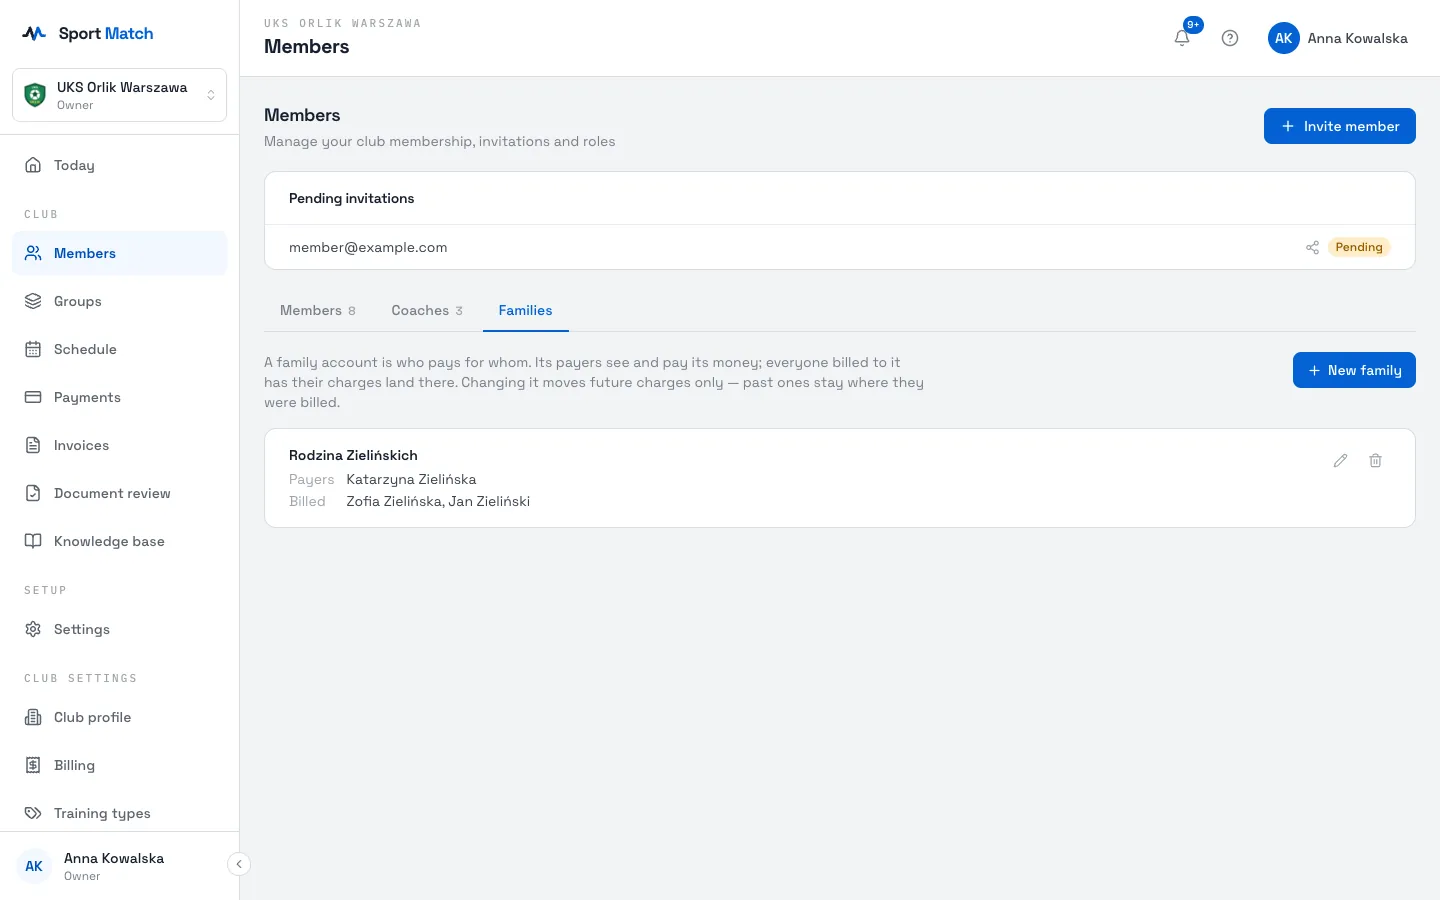Click the New family button
This screenshot has height=900, width=1440.
coord(1354,370)
